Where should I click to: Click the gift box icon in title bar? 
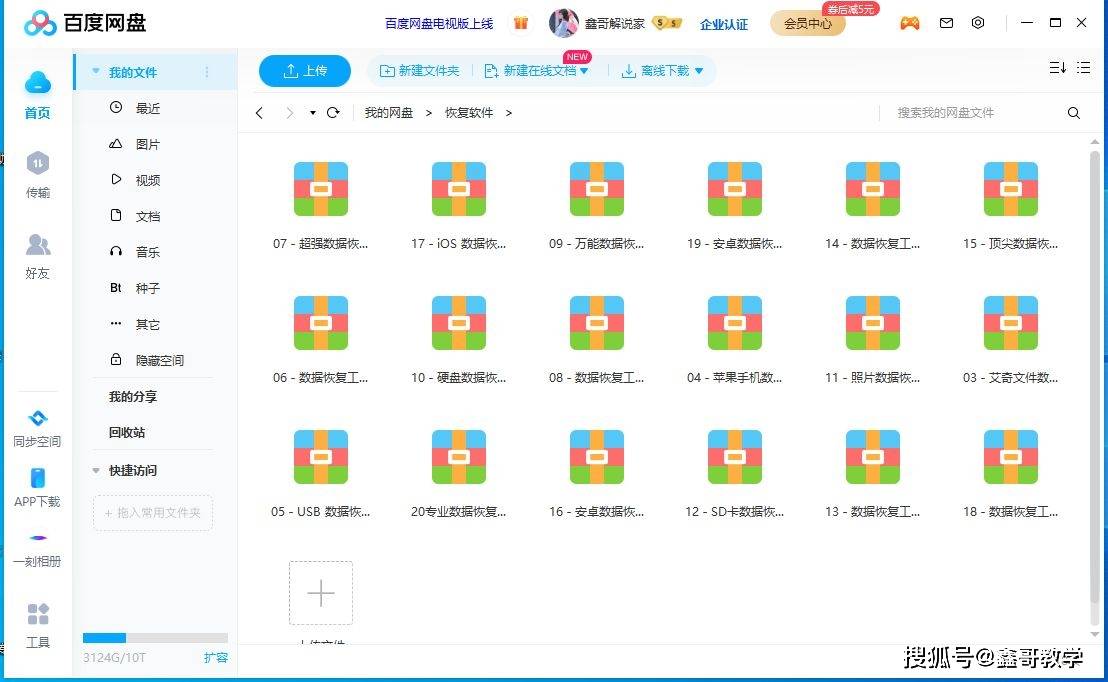521,23
